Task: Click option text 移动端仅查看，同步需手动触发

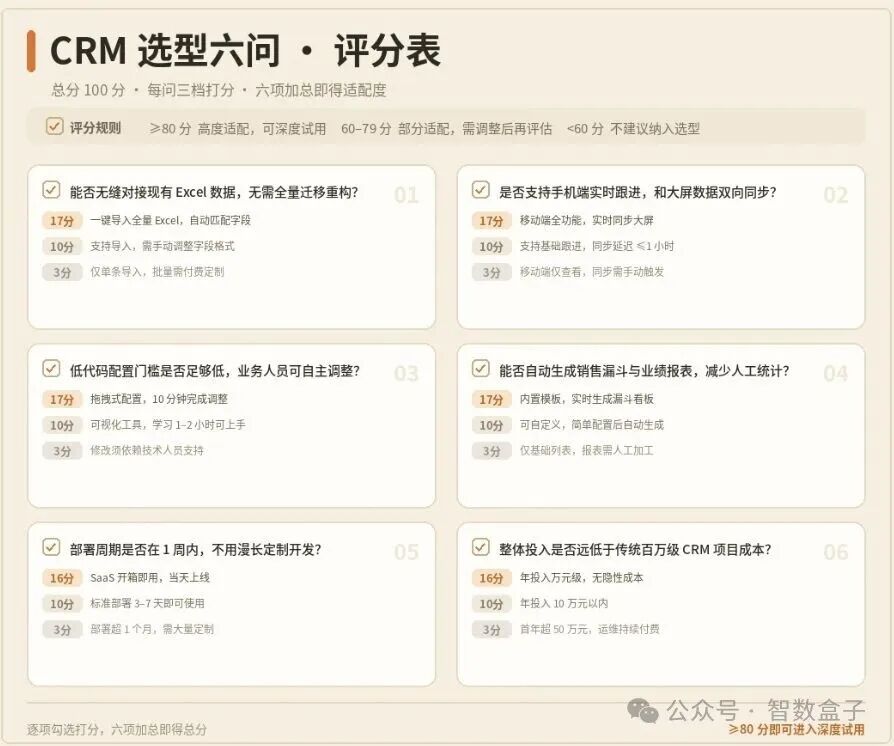Action: [x=592, y=271]
